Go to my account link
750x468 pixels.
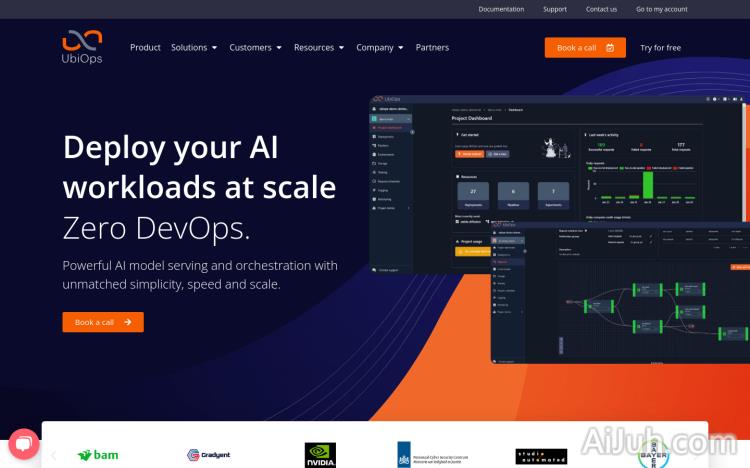[x=662, y=9]
